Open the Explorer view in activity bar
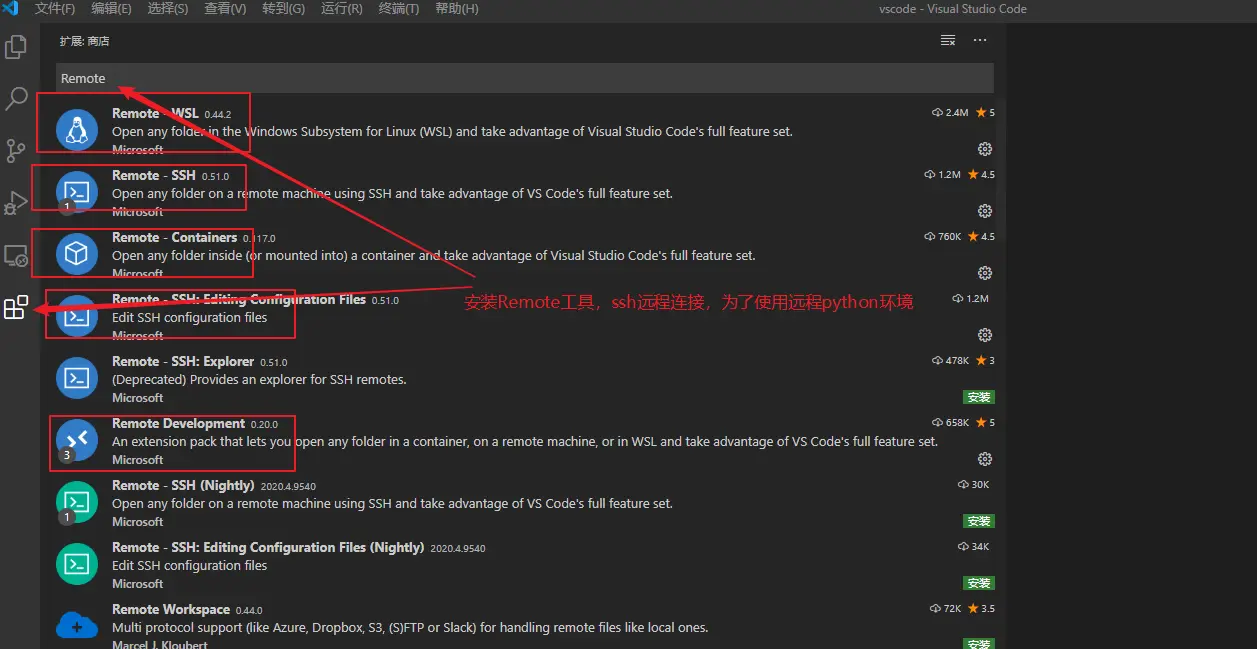 [16, 47]
